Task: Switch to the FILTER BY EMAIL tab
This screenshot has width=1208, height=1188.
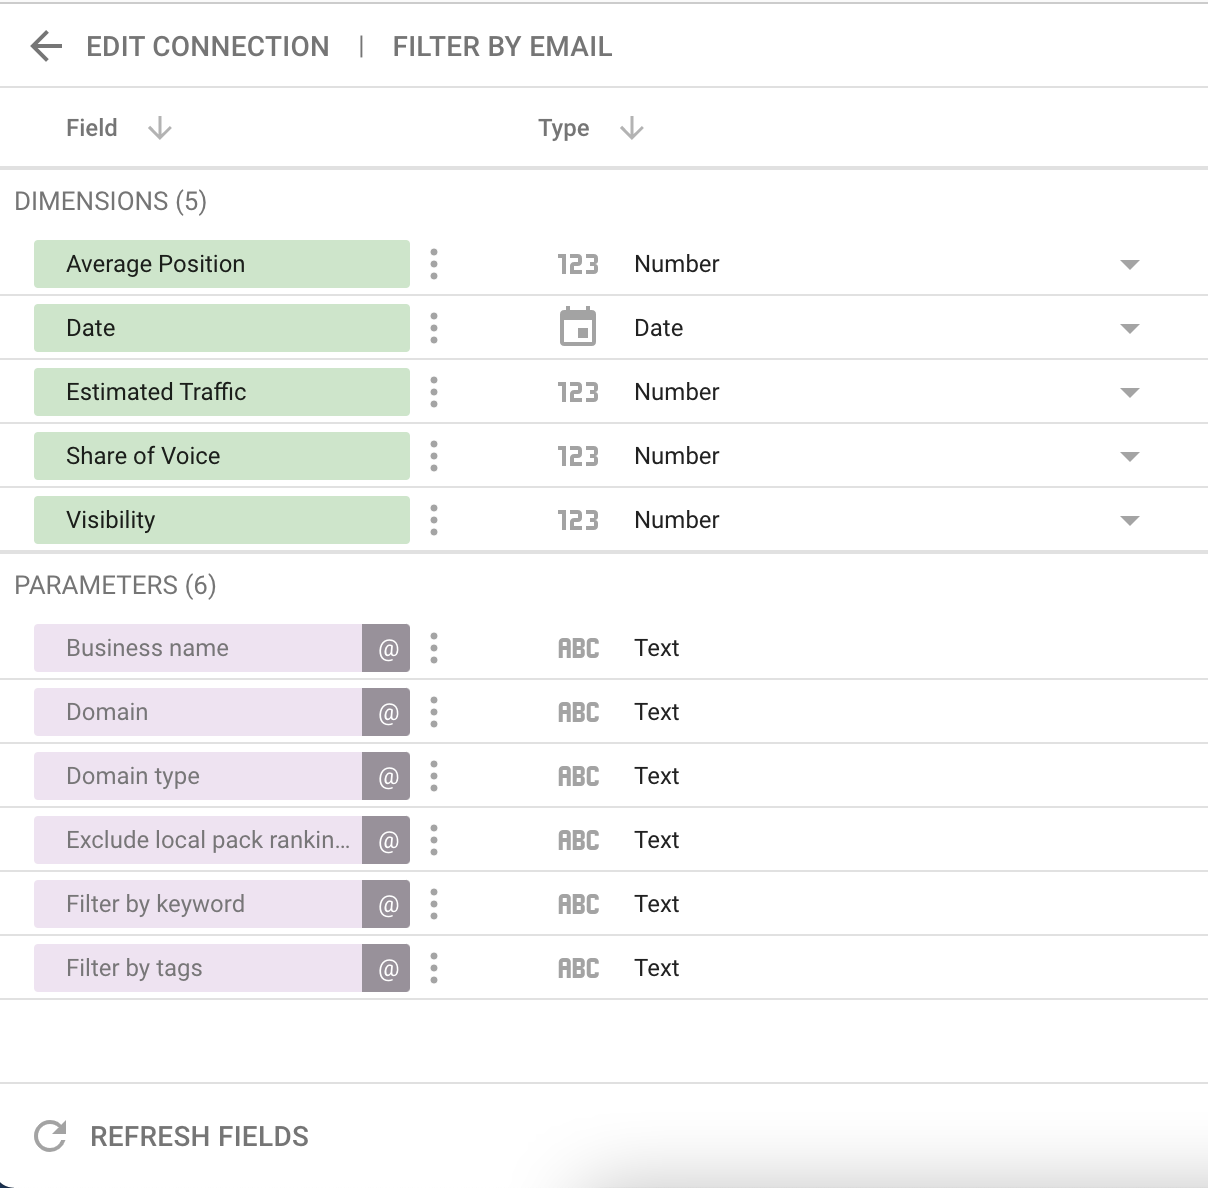Action: pos(503,46)
